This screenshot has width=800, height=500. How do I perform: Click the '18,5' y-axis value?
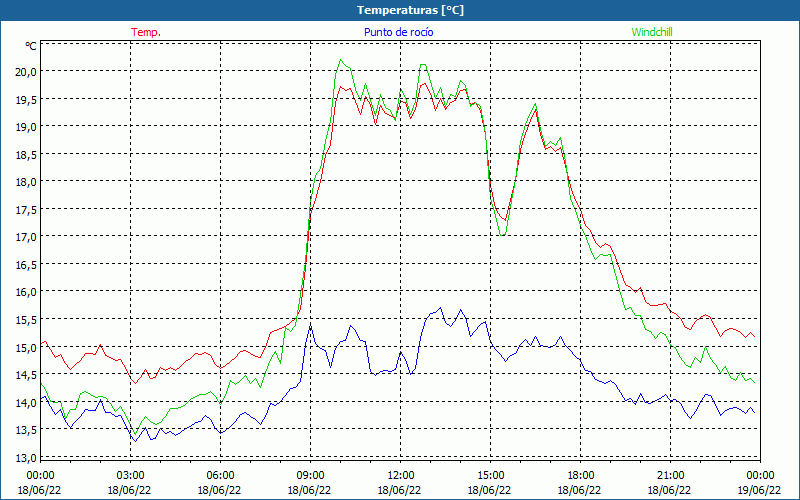pyautogui.click(x=26, y=154)
